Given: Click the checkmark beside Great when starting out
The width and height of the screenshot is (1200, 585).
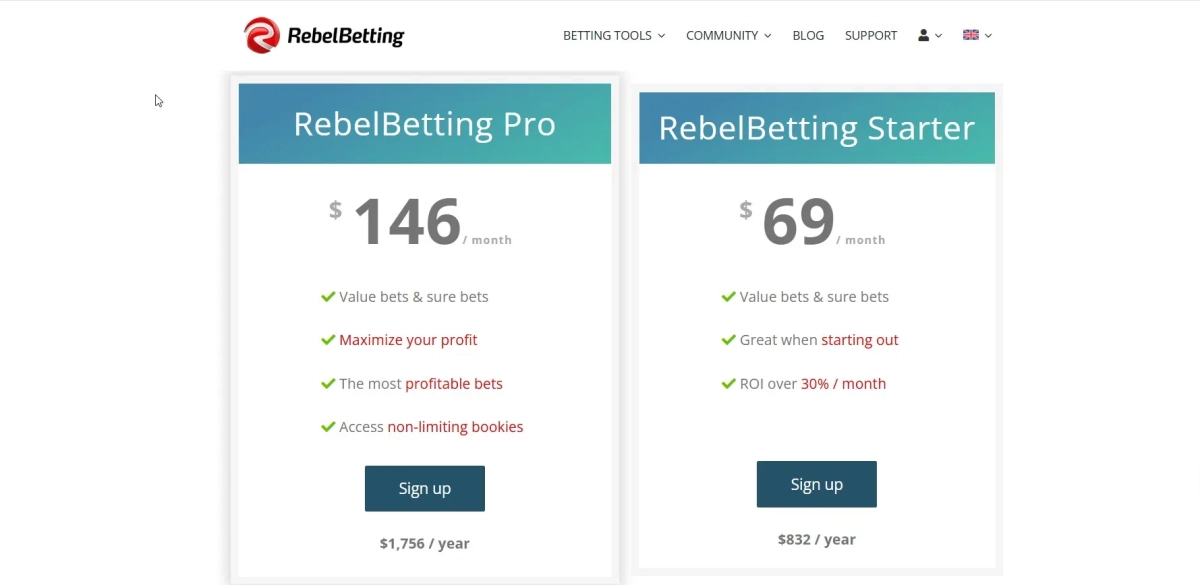Looking at the screenshot, I should (x=728, y=339).
